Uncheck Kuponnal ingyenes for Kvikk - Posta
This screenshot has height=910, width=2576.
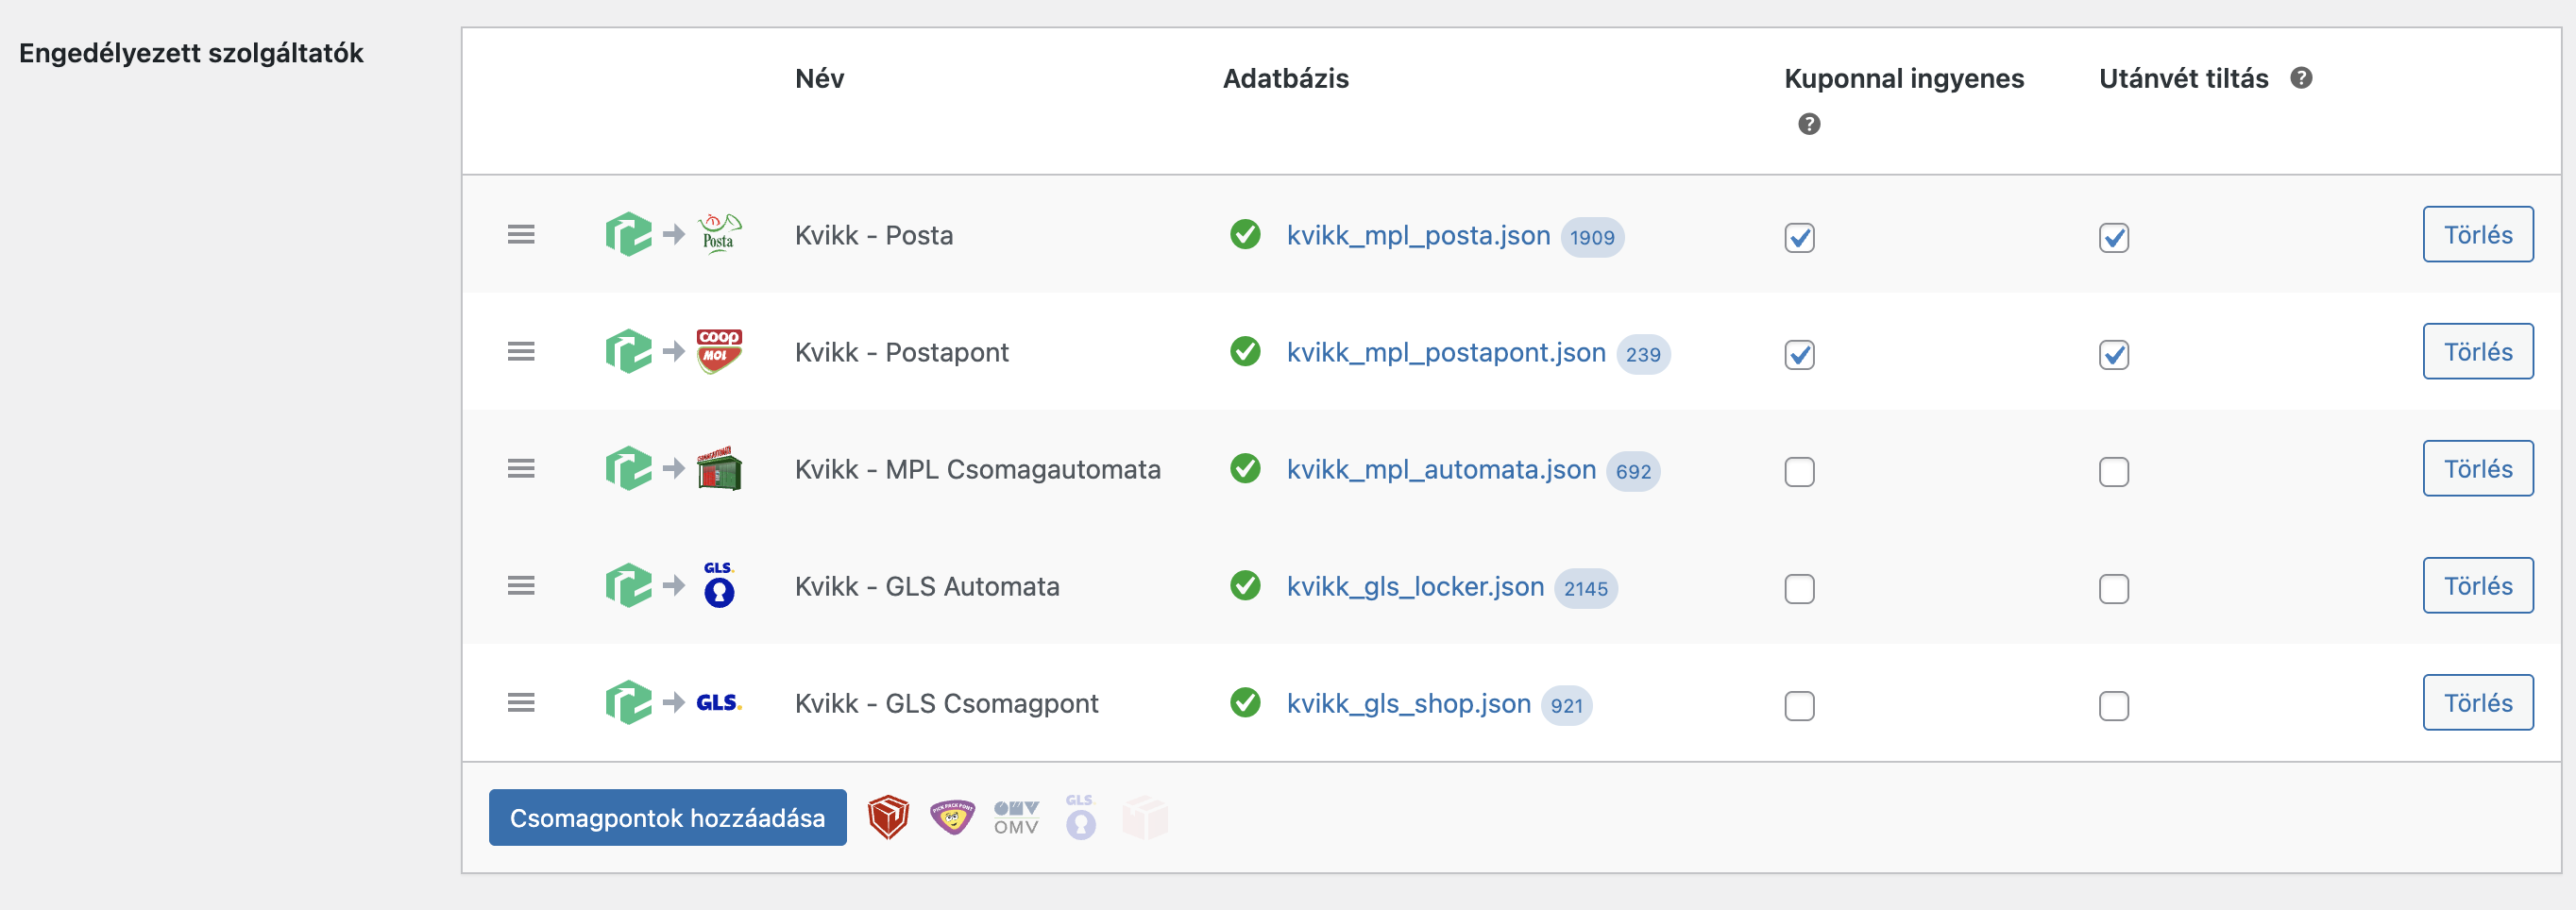tap(1799, 238)
